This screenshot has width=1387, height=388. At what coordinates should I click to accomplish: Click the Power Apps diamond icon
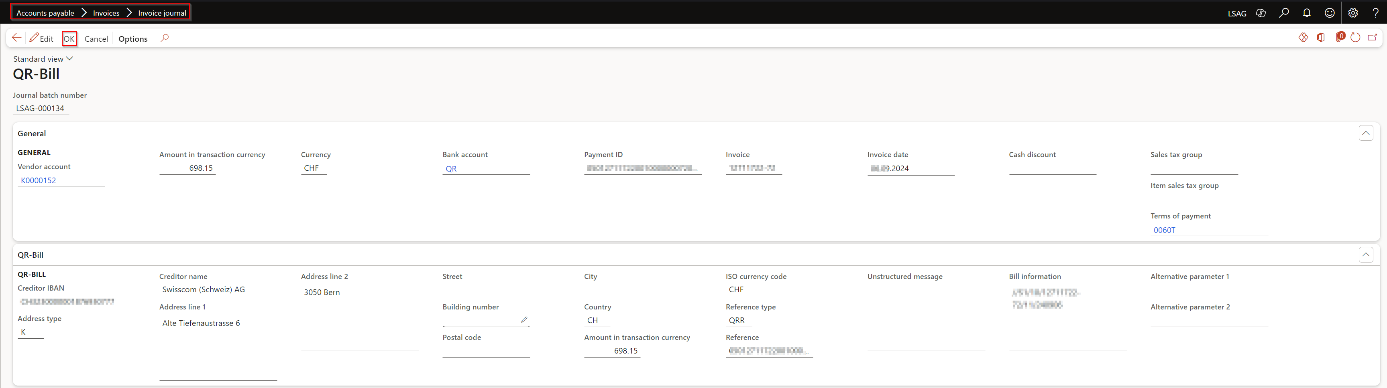(x=1303, y=38)
